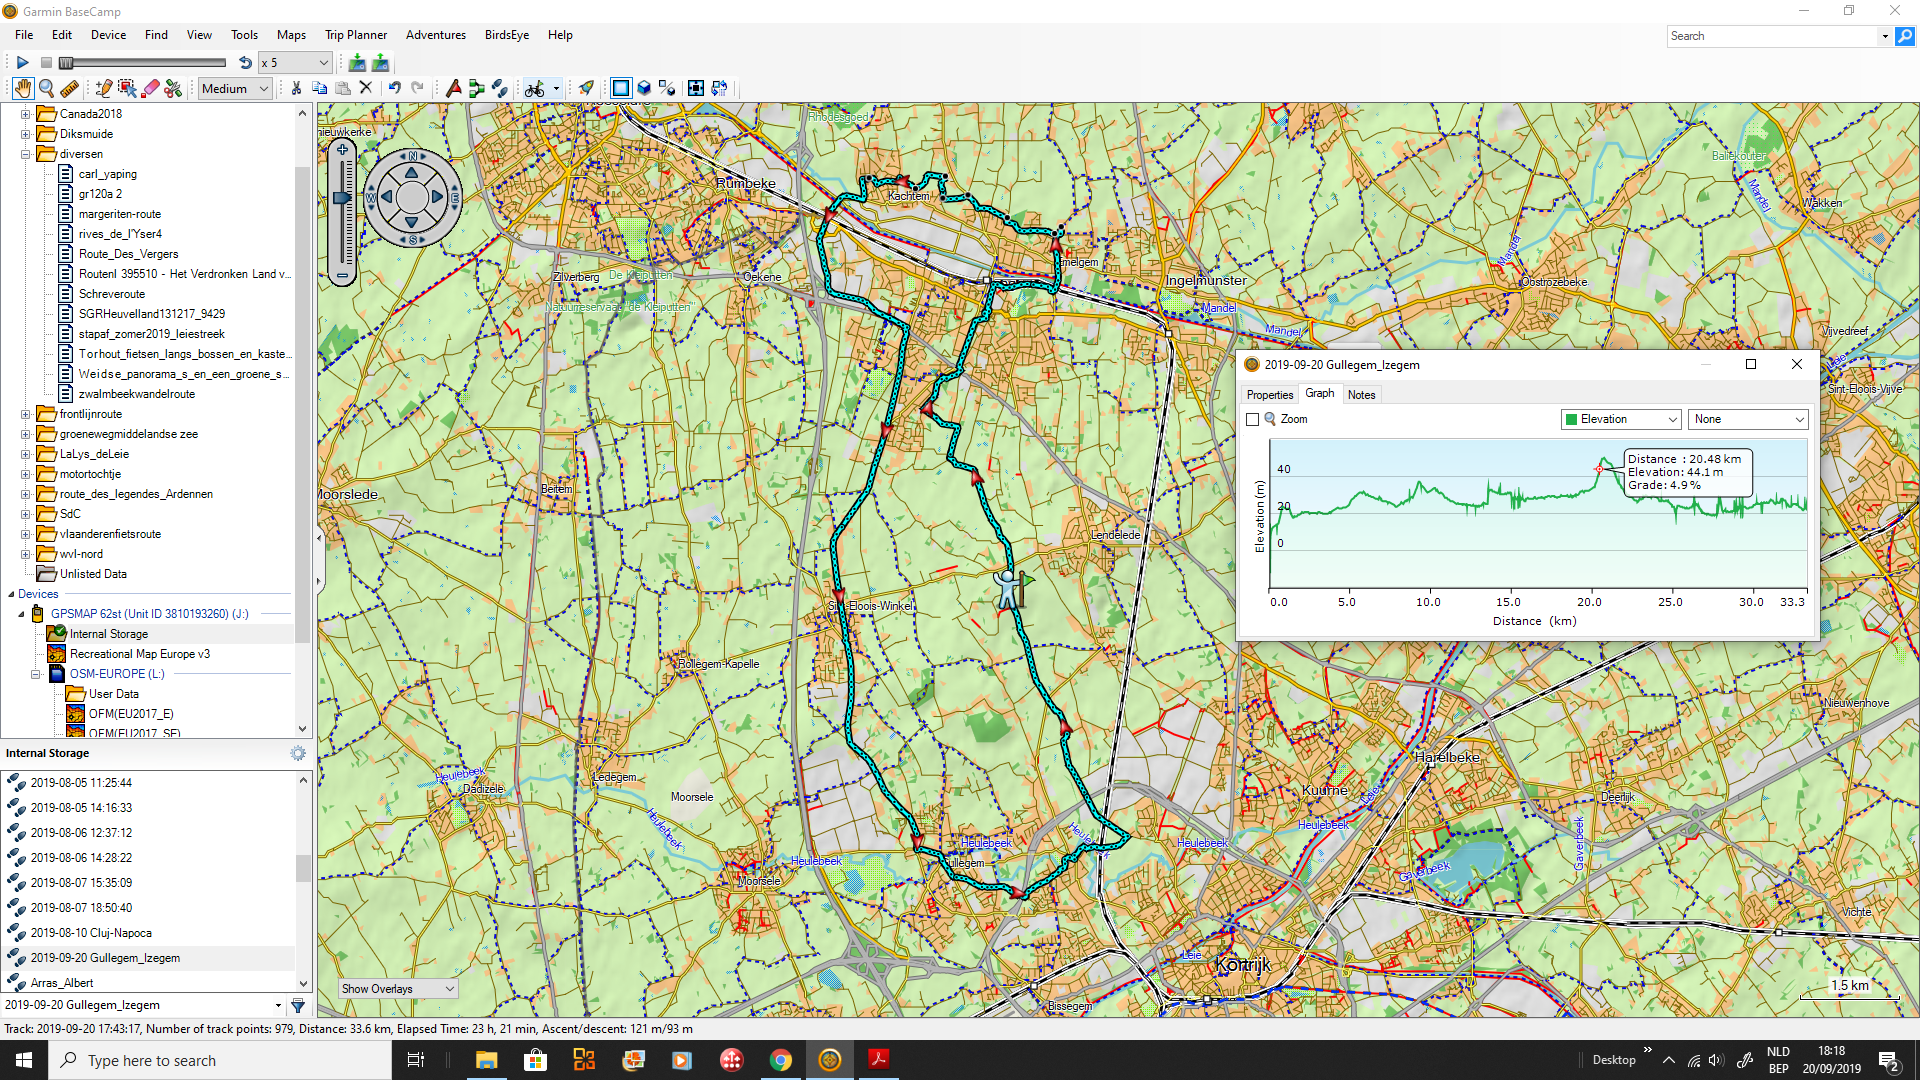This screenshot has height=1080, width=1920.
Task: Play the track playback
Action: 22,63
